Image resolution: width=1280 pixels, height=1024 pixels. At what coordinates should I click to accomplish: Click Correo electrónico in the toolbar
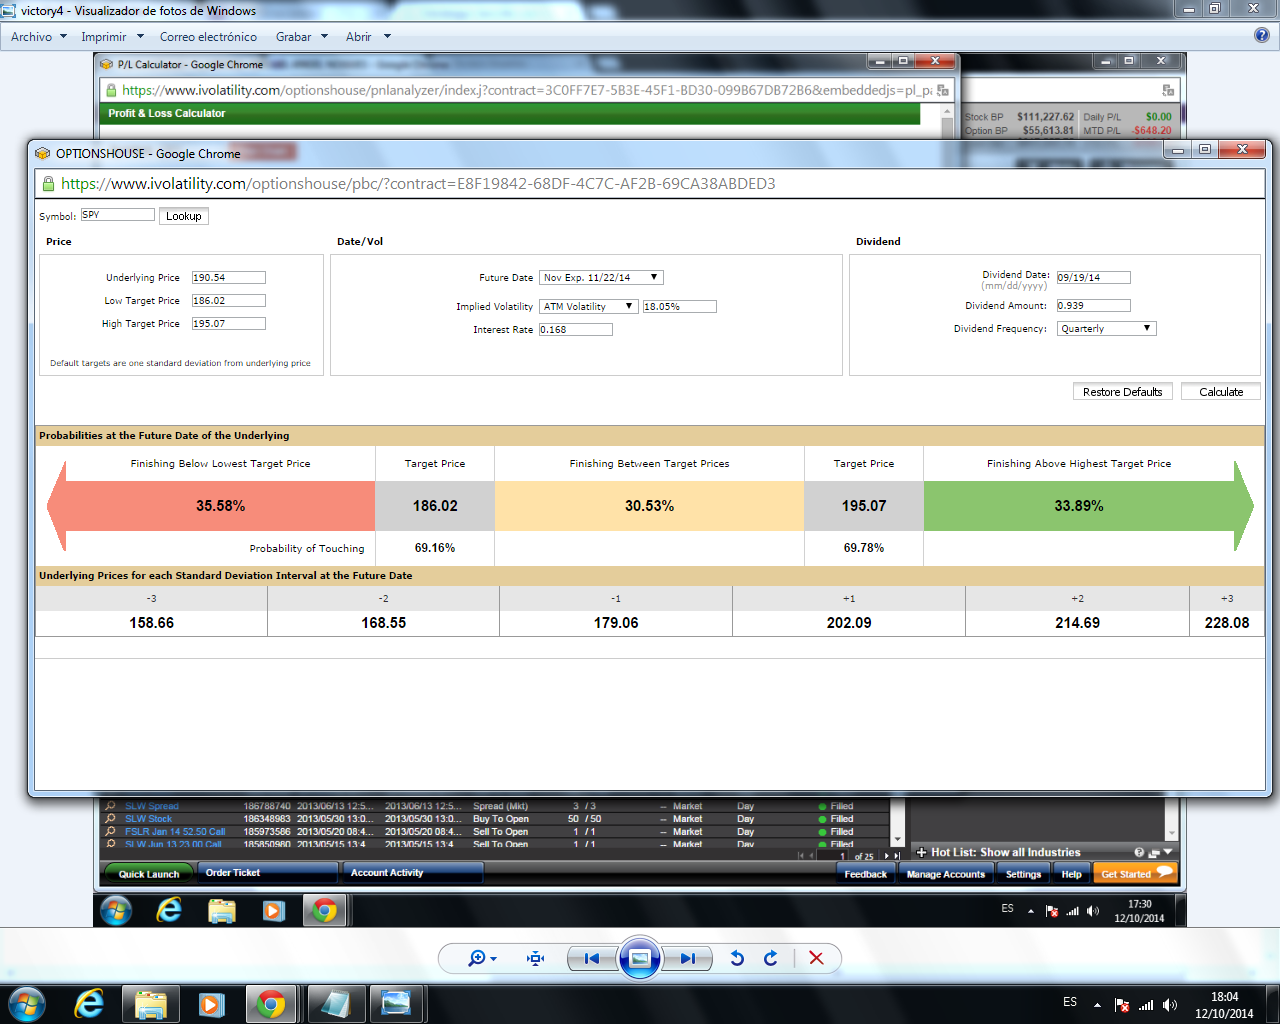pos(208,37)
